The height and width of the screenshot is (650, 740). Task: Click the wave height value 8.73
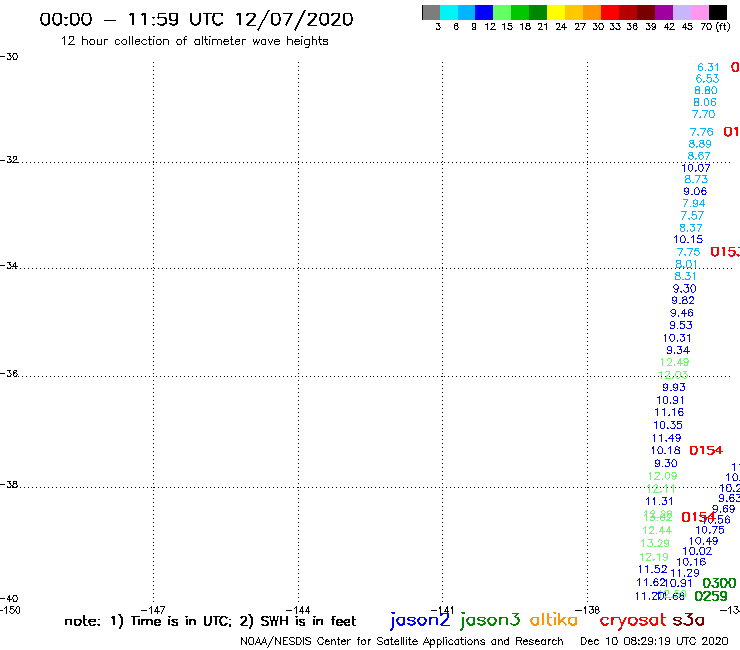pyautogui.click(x=696, y=179)
